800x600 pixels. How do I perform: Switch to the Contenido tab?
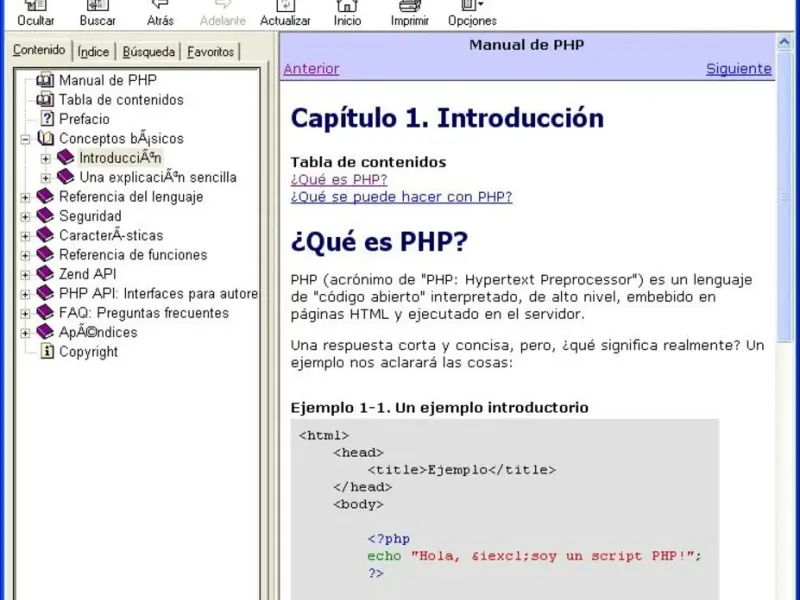pyautogui.click(x=39, y=50)
